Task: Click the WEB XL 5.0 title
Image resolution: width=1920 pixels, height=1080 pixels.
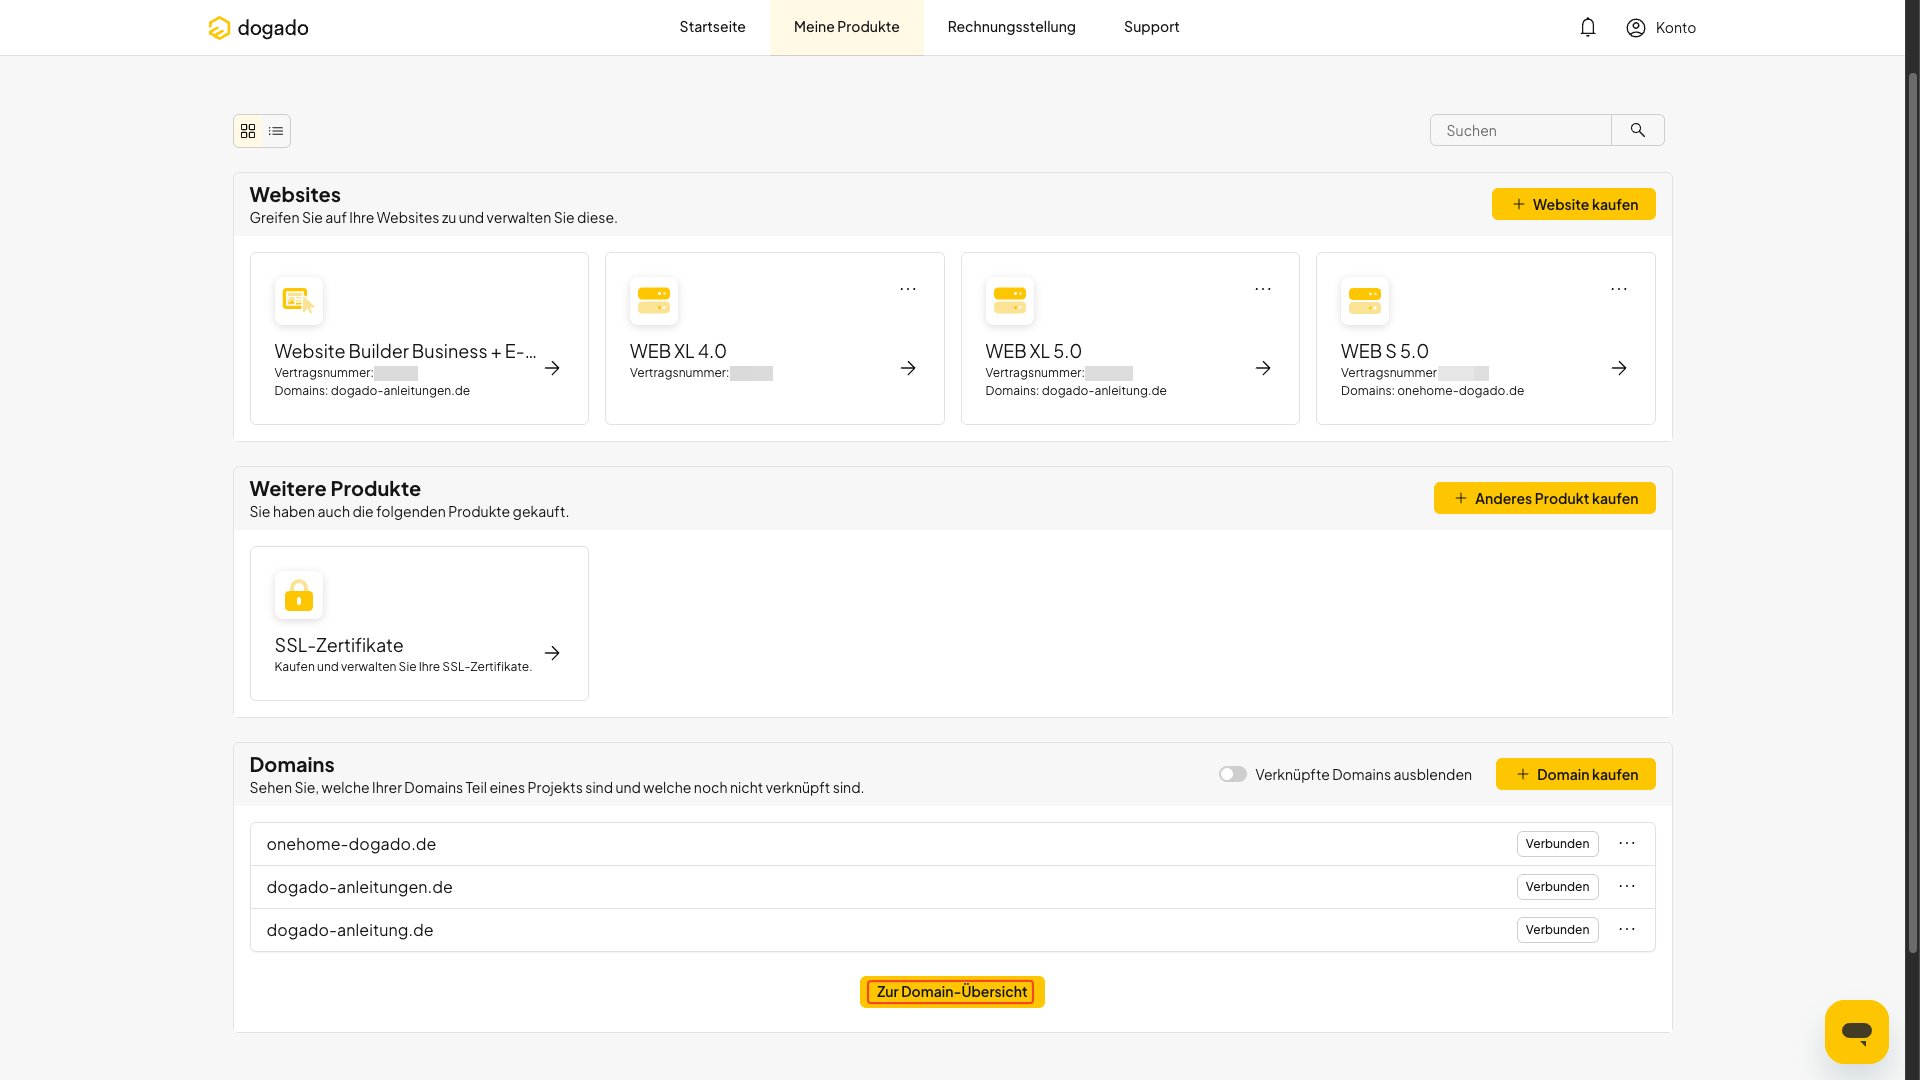Action: [1034, 351]
